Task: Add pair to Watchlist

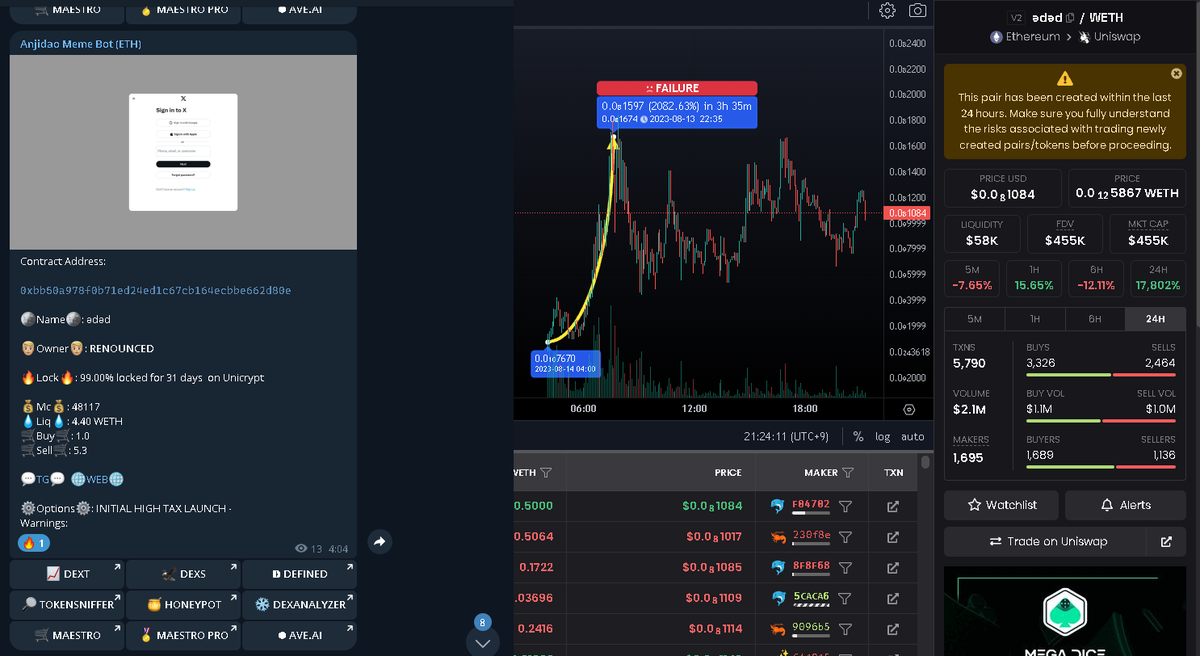Action: [x=1002, y=505]
